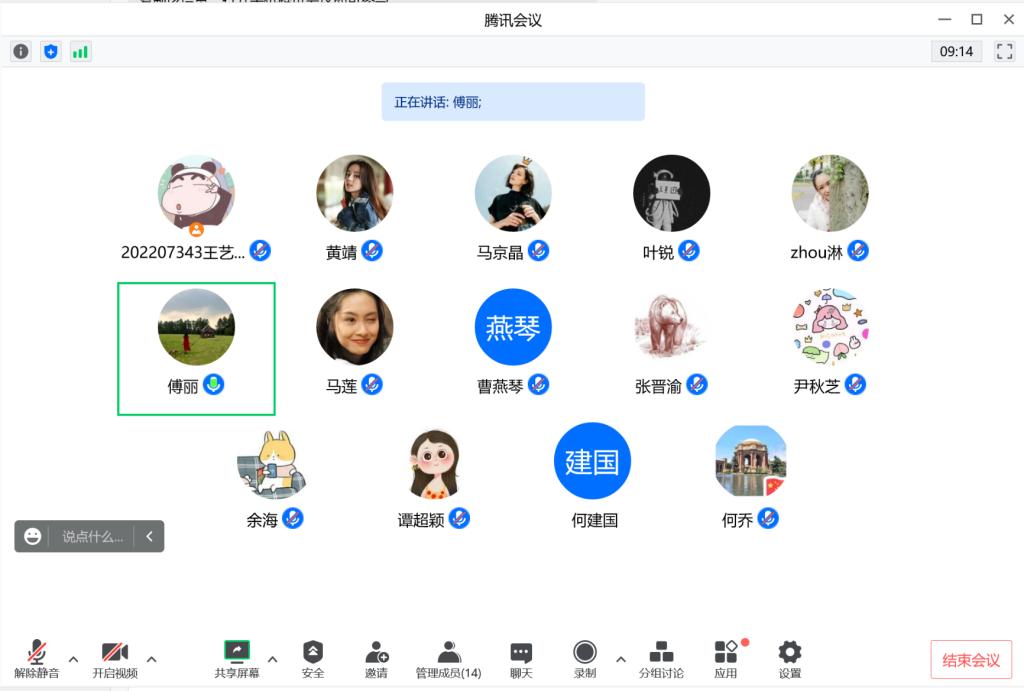Open the 应用 apps panel

(x=726, y=659)
